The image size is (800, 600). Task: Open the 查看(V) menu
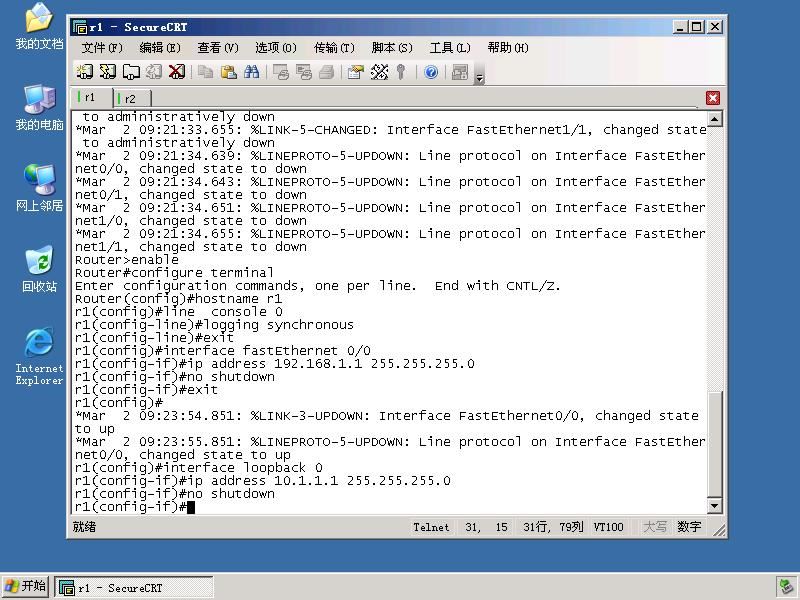pyautogui.click(x=218, y=48)
